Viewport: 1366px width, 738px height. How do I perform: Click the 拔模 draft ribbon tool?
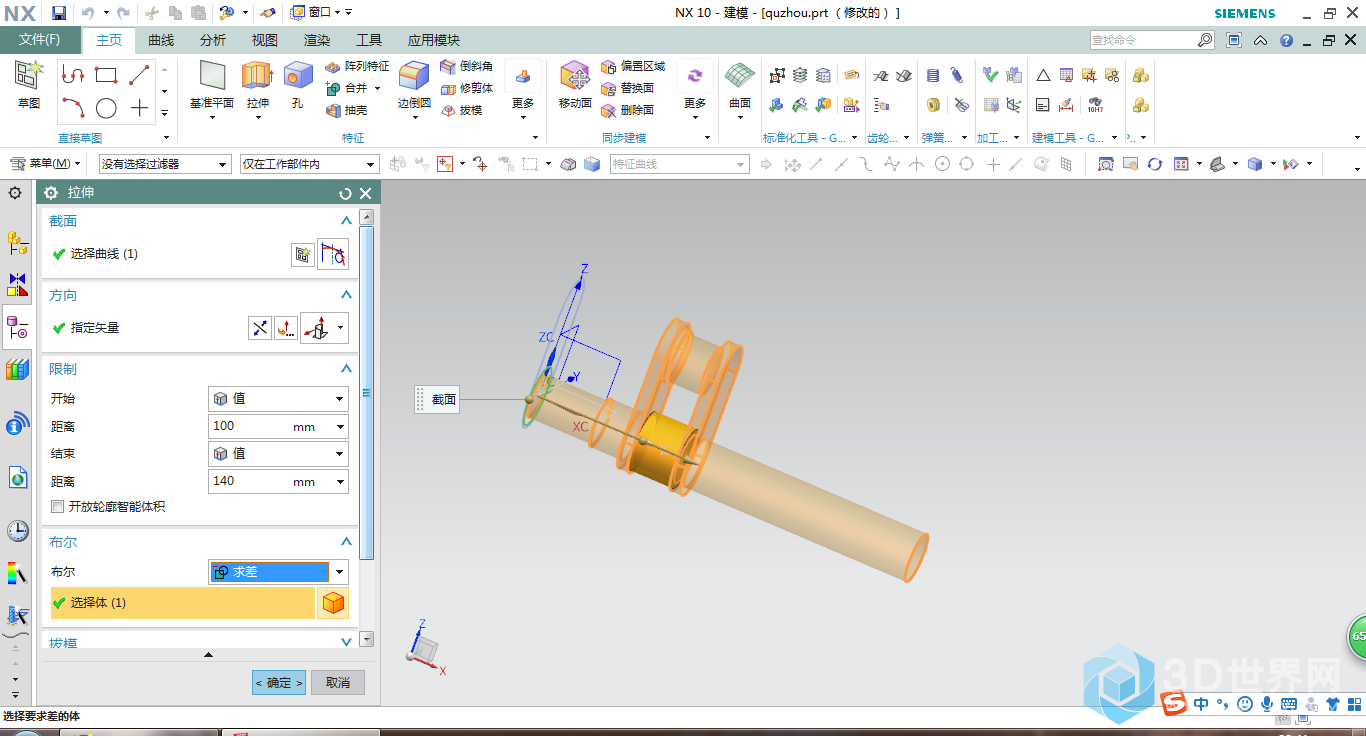[x=461, y=110]
